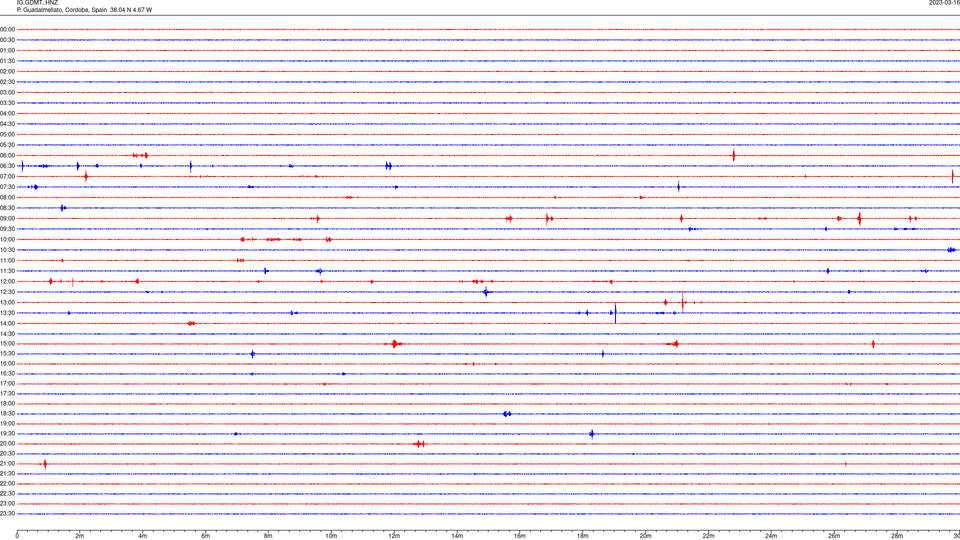This screenshot has height=540, width=960.
Task: Pick the 28m axis tick label
Action: pos(897,536)
